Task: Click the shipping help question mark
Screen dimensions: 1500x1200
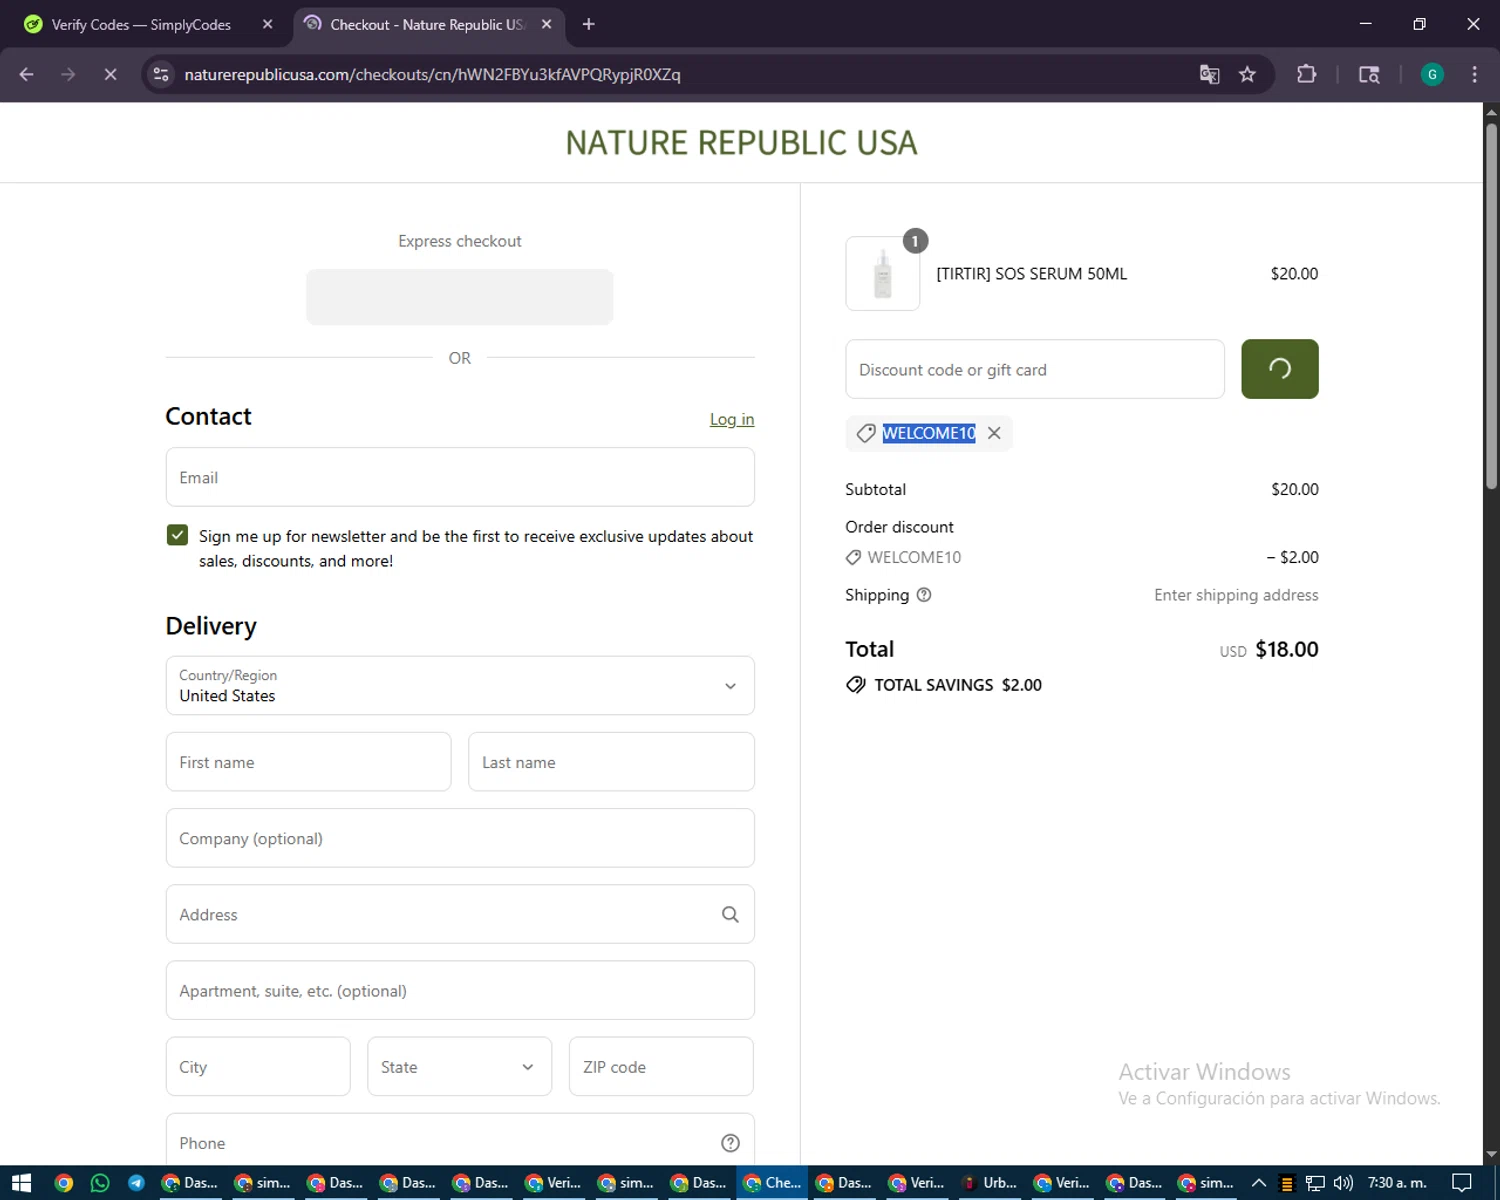Action: click(x=924, y=595)
